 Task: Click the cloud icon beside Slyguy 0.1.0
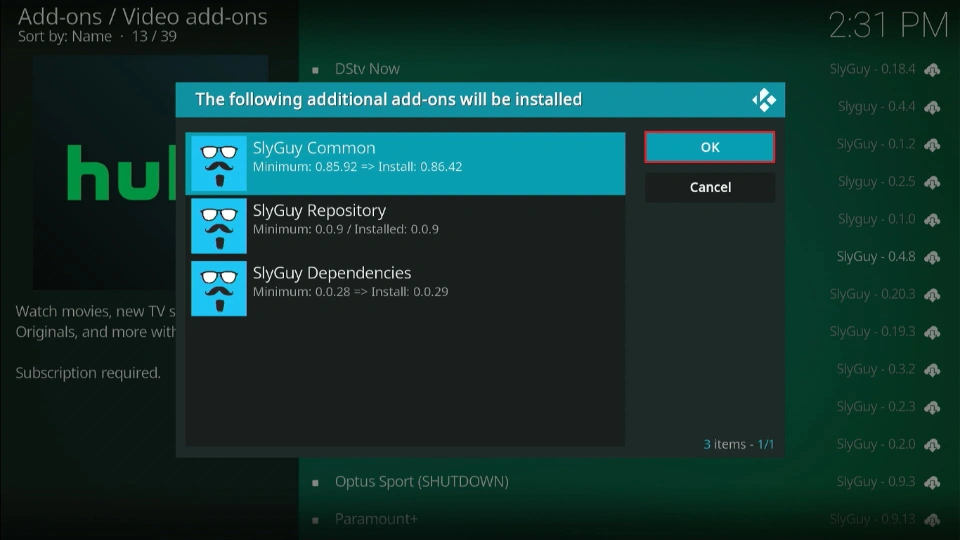tap(932, 220)
